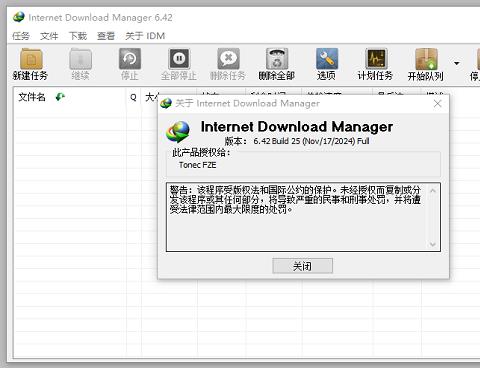
Task: Click the 关闭 button in About dialog
Action: [302, 266]
